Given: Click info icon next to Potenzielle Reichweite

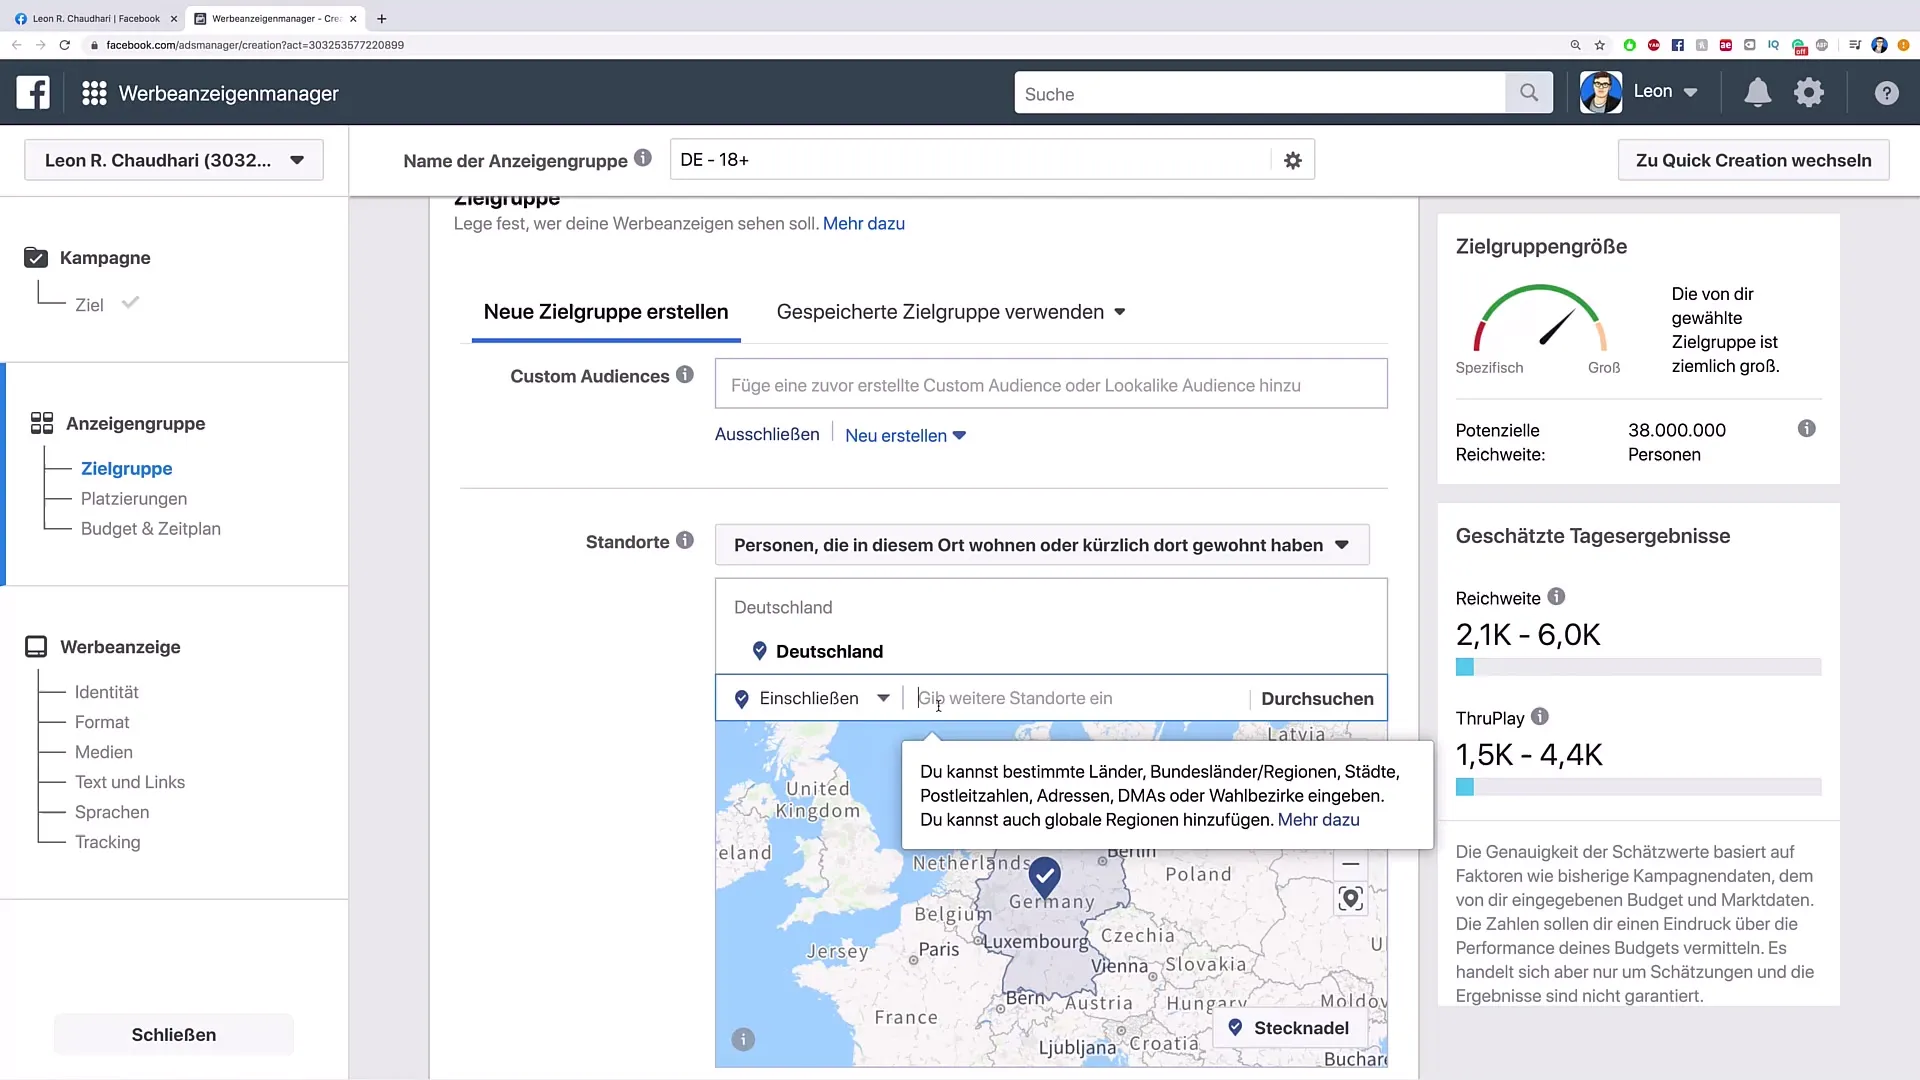Looking at the screenshot, I should tap(1806, 428).
